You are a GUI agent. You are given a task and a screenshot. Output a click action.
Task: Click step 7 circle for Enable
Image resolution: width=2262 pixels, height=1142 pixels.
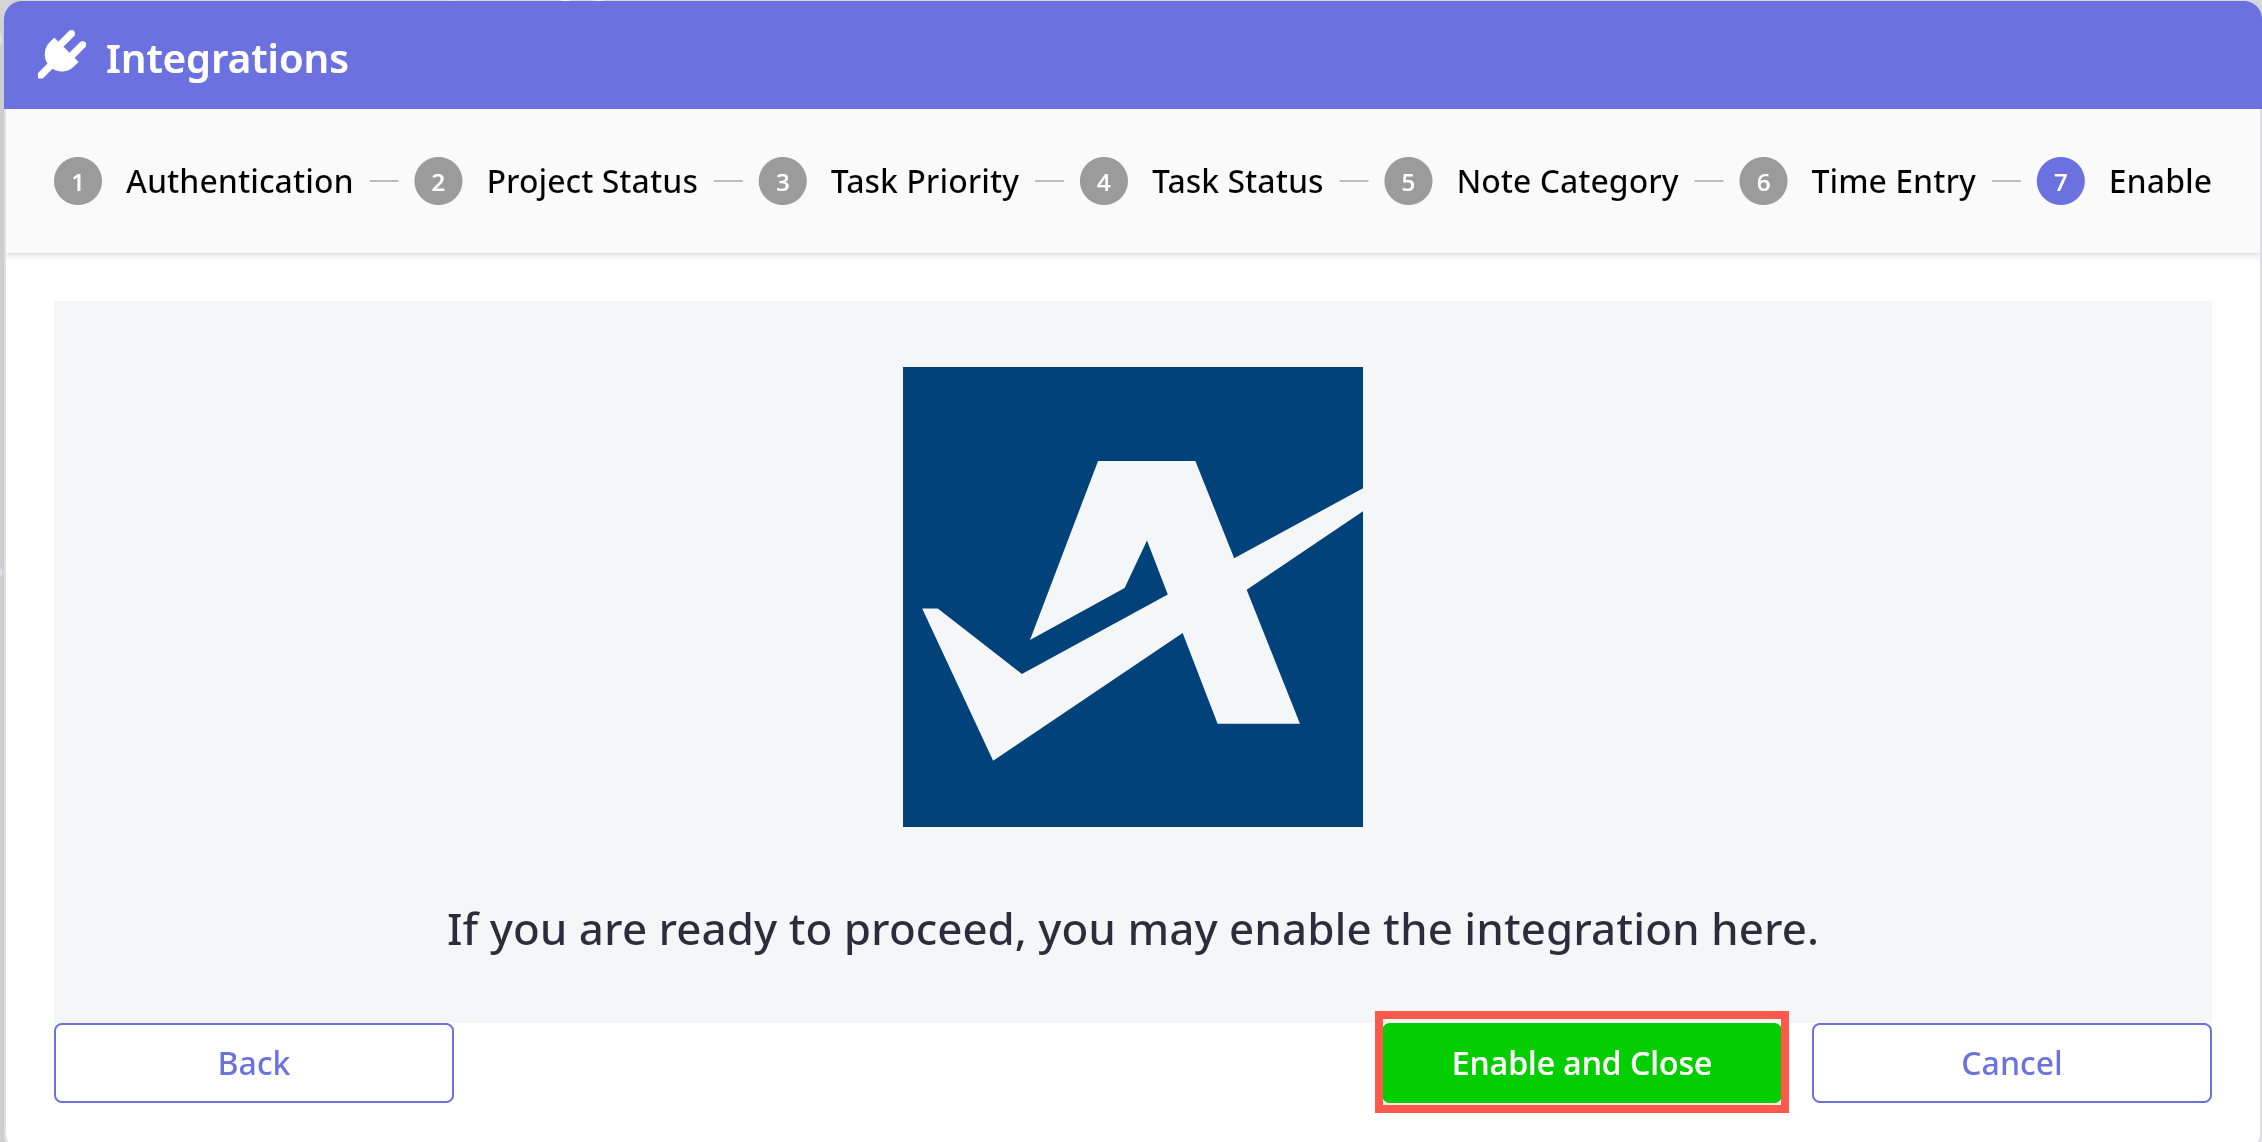(2060, 182)
